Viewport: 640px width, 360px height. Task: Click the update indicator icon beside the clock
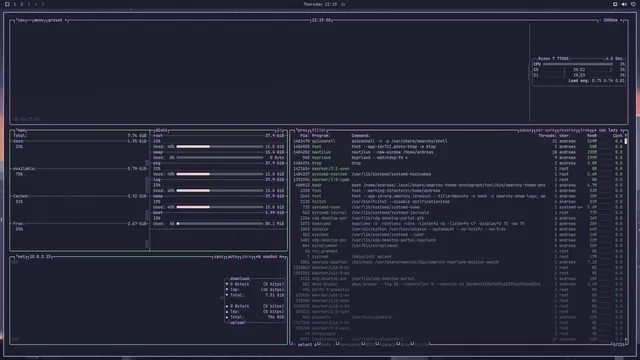[343, 4]
